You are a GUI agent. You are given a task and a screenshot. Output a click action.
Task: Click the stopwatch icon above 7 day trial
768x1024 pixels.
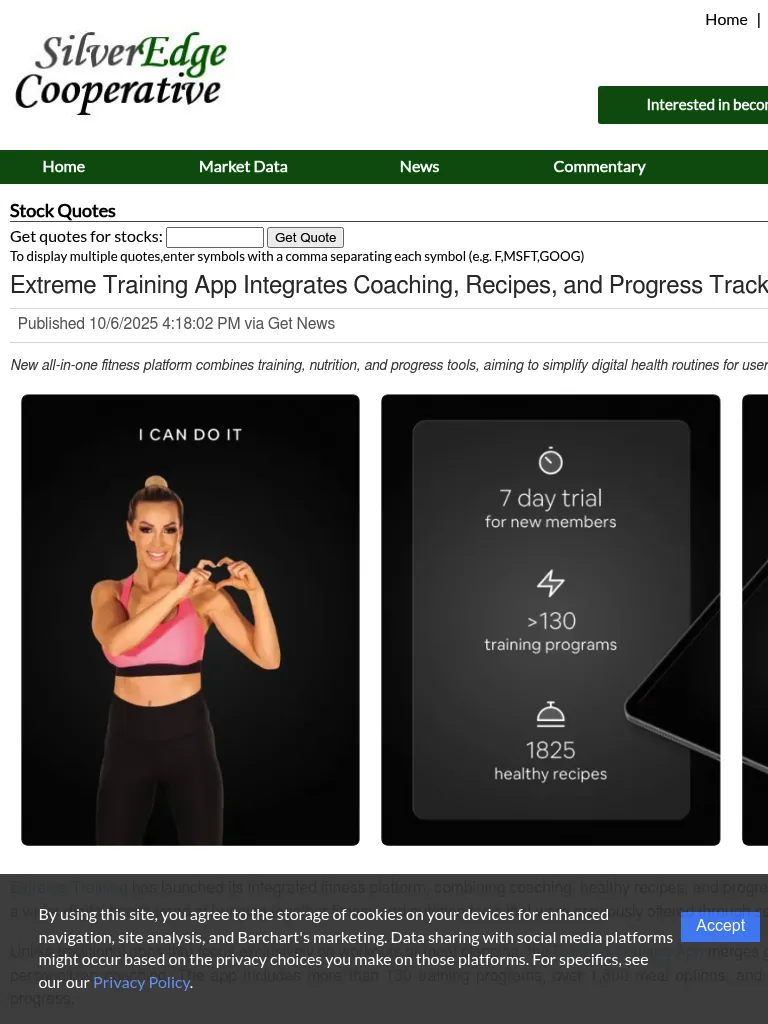(551, 460)
